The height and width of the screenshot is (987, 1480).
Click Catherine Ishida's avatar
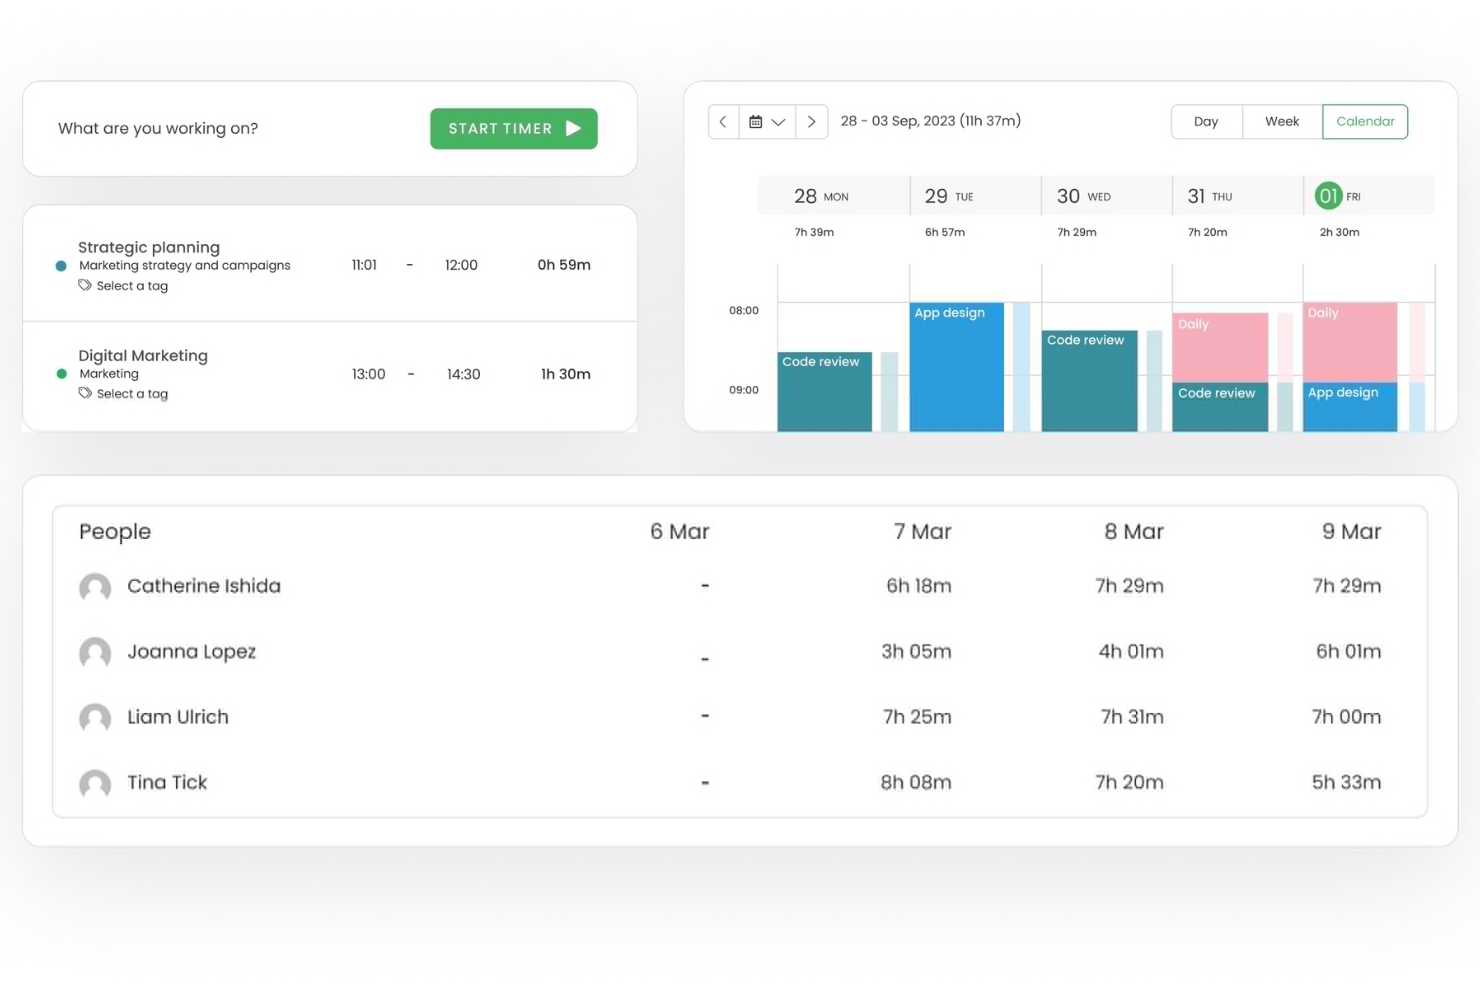[x=95, y=588]
